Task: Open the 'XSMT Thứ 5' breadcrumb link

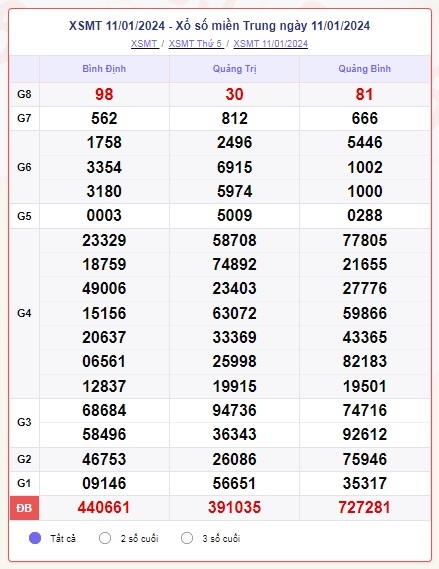Action: [x=196, y=44]
